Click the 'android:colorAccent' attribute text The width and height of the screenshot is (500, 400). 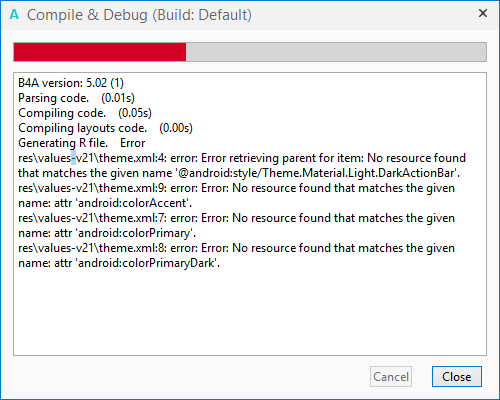coord(133,203)
